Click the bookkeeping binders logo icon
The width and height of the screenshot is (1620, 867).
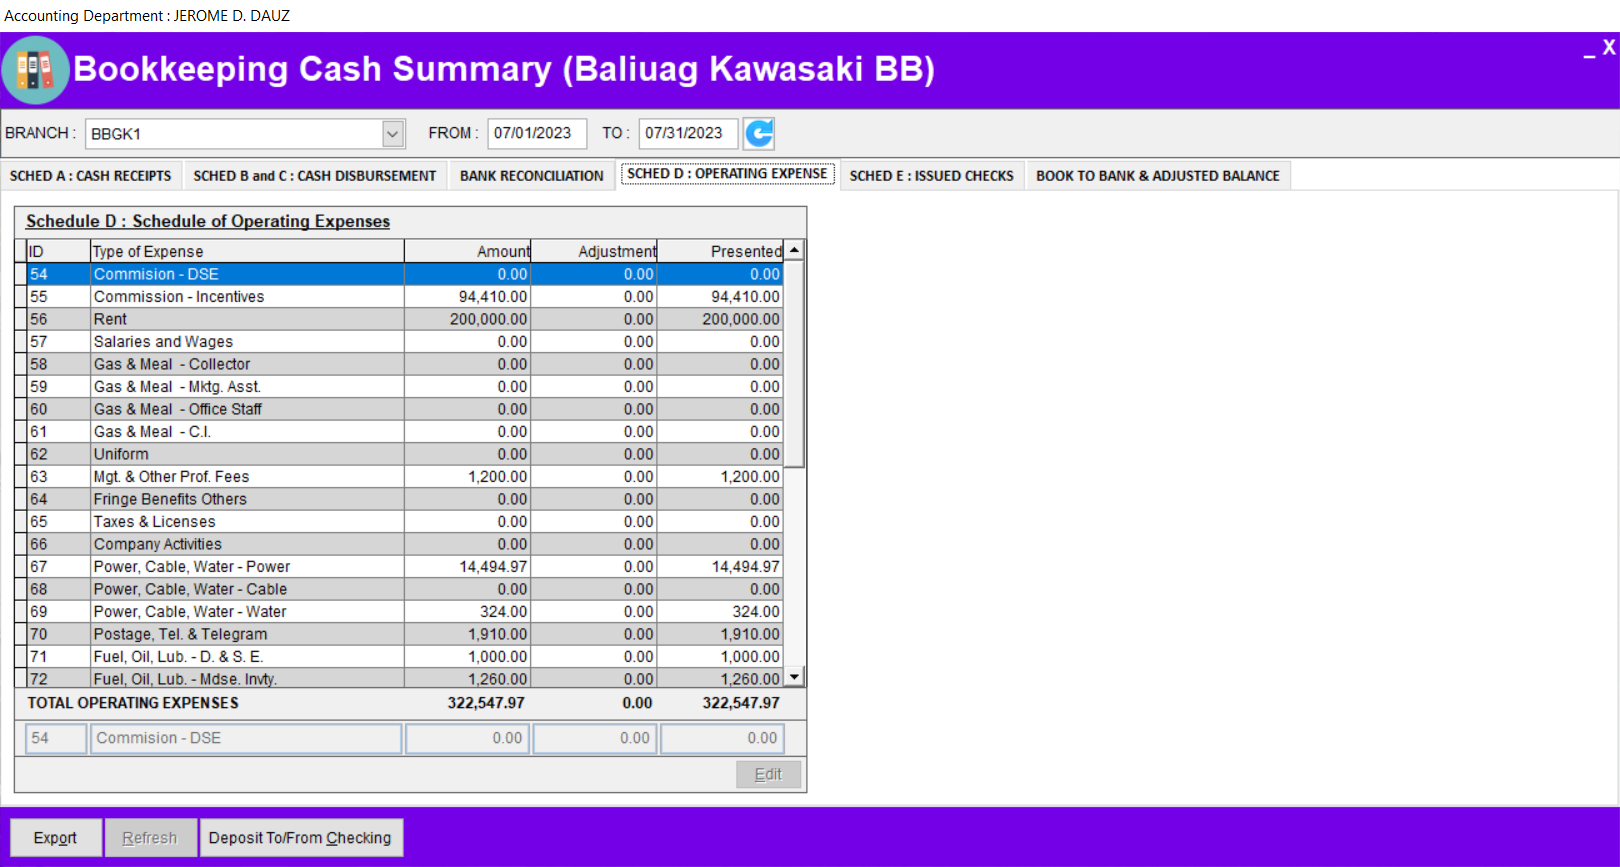coord(35,70)
